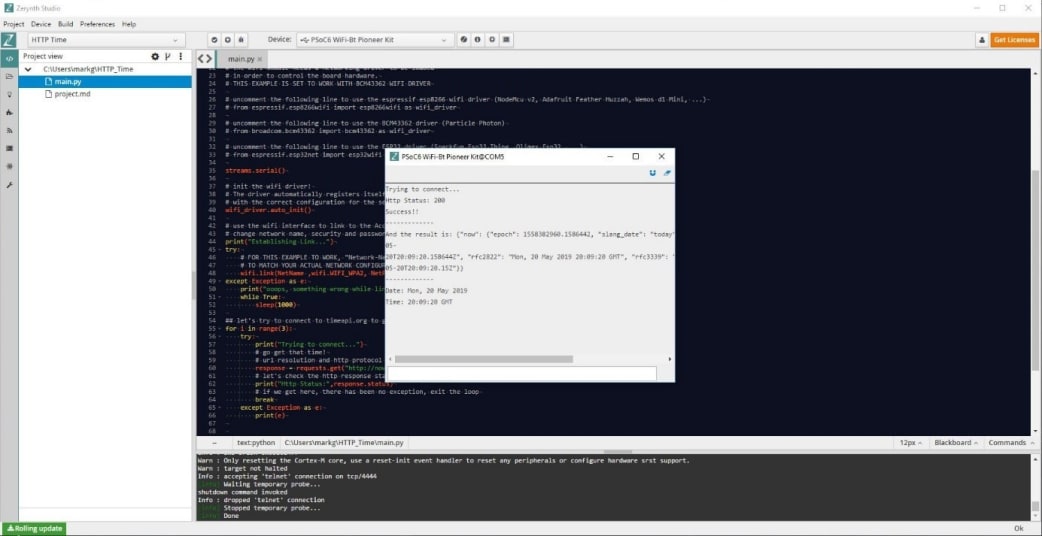
Task: Open the PSoC6 WiFi-Bt Pioneer Kit device dropdown
Action: 375,40
